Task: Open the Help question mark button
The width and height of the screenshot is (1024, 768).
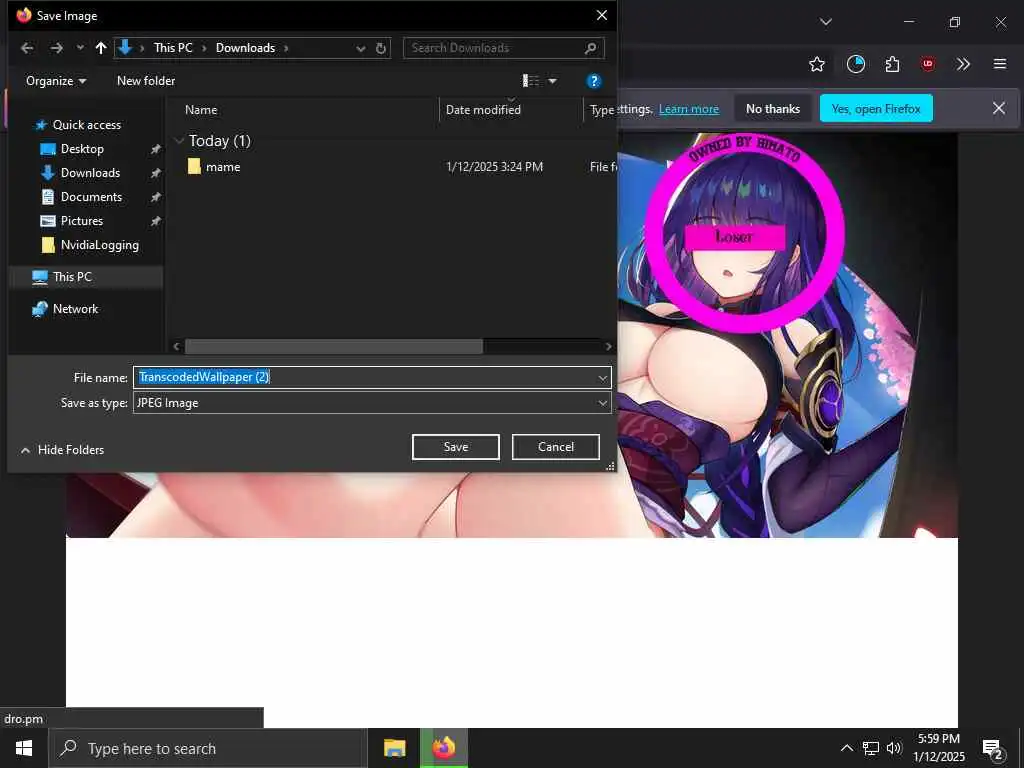Action: (594, 81)
